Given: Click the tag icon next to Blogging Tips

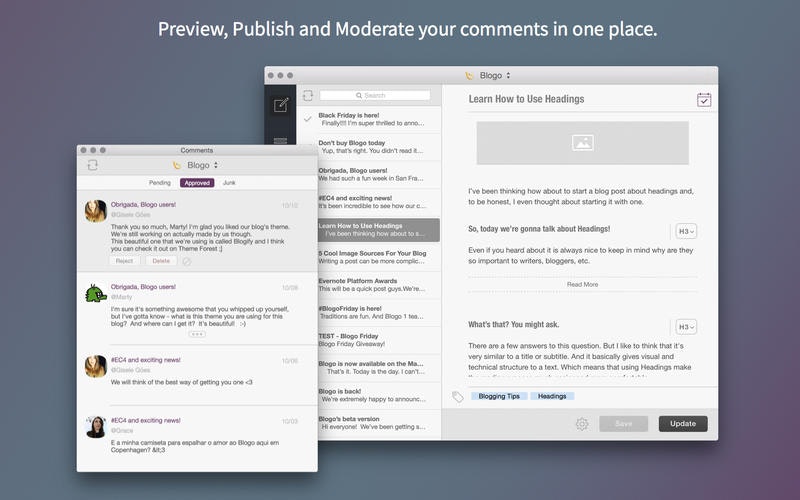Looking at the screenshot, I should click(x=458, y=396).
